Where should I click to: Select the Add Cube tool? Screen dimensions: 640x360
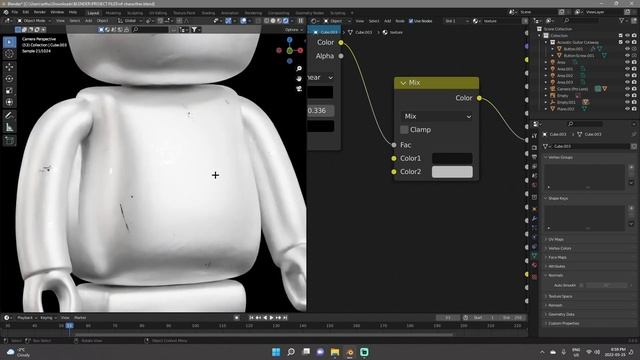coord(9,141)
